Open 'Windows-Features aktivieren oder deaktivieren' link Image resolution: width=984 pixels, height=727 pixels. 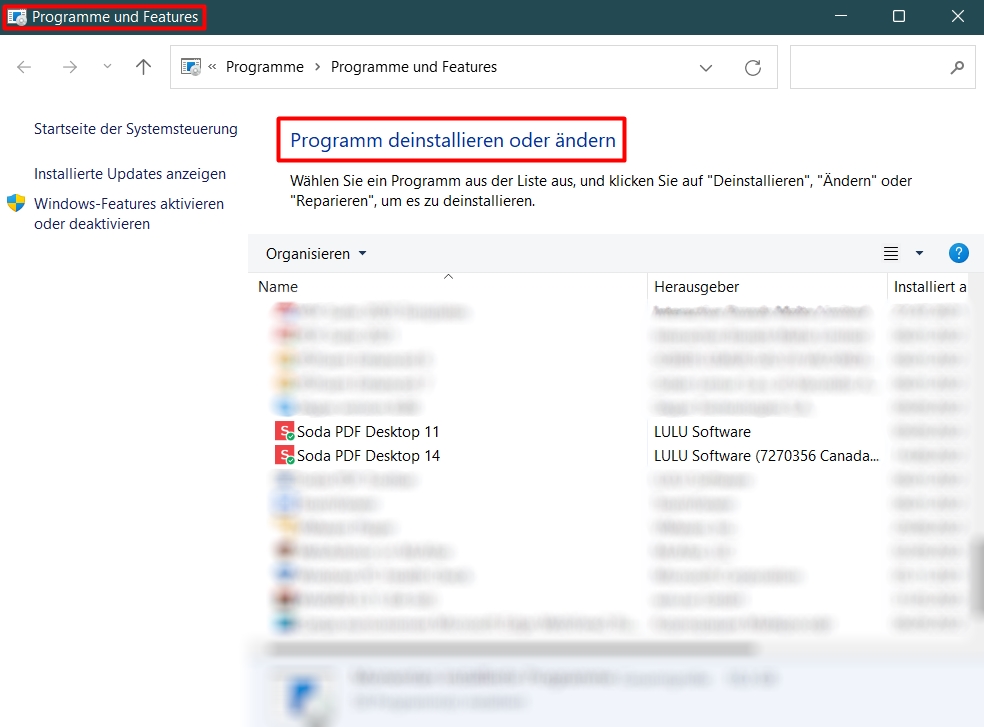tap(129, 213)
